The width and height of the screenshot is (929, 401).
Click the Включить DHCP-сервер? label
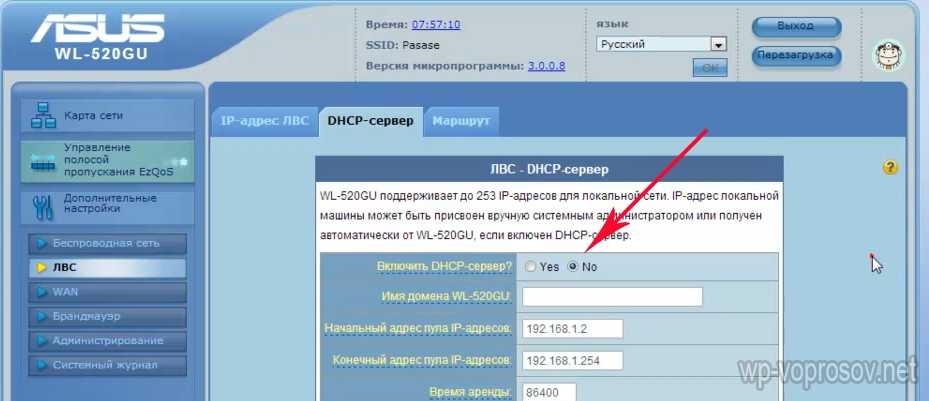[x=444, y=267]
